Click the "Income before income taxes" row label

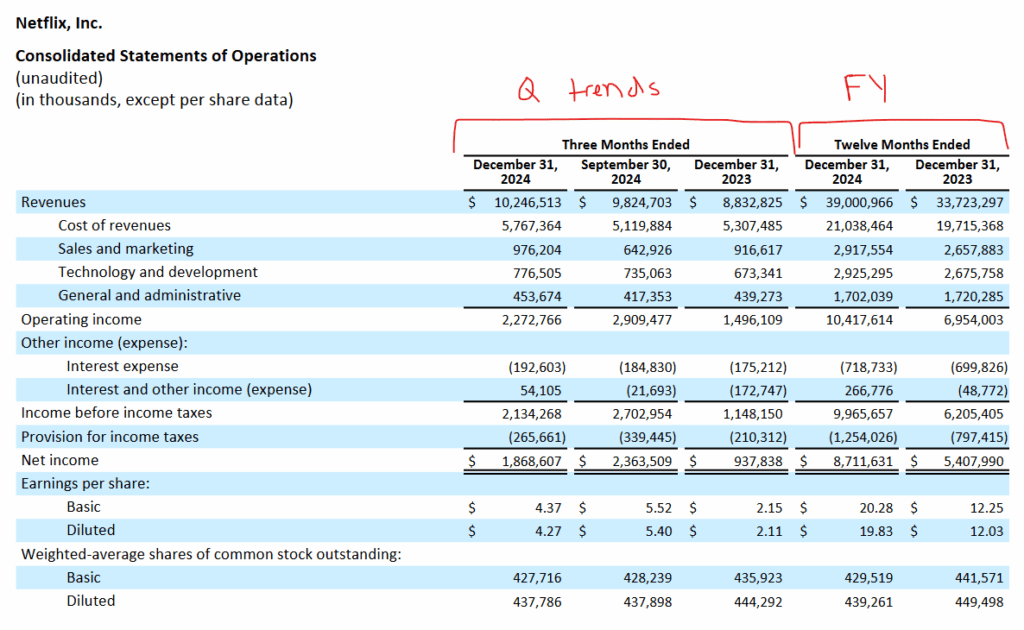click(116, 413)
